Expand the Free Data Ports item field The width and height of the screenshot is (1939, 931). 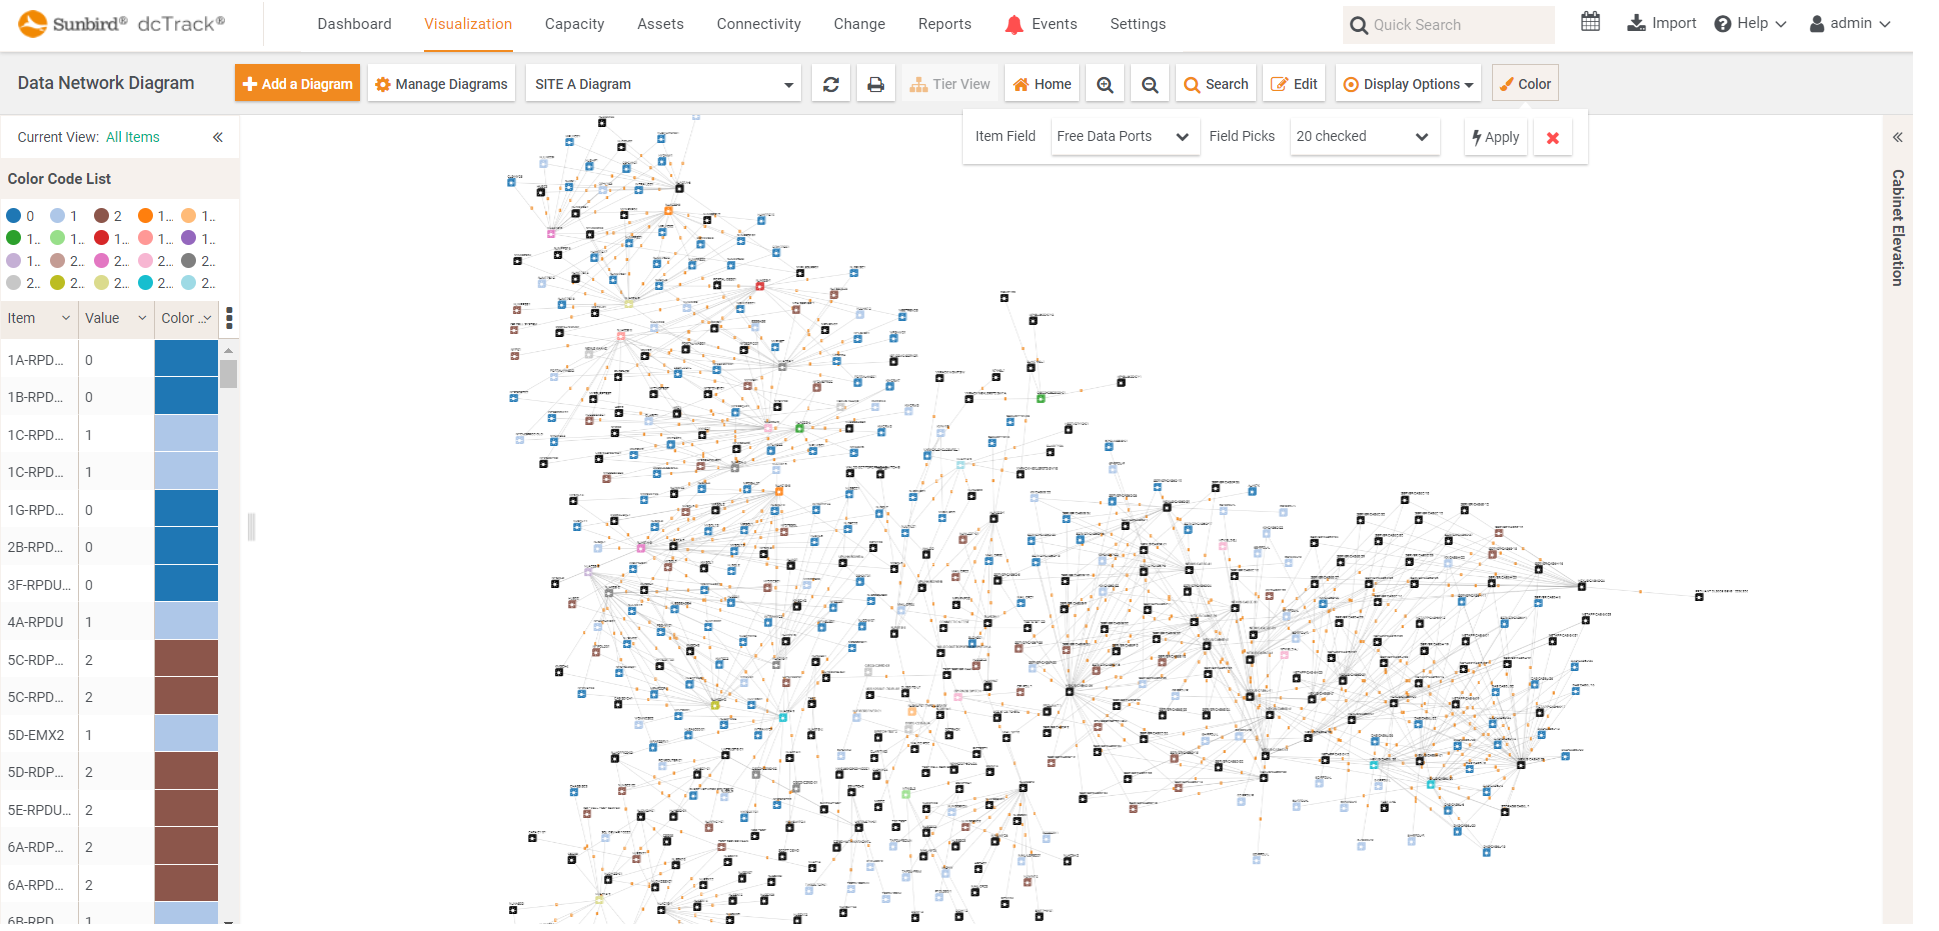pyautogui.click(x=1123, y=136)
